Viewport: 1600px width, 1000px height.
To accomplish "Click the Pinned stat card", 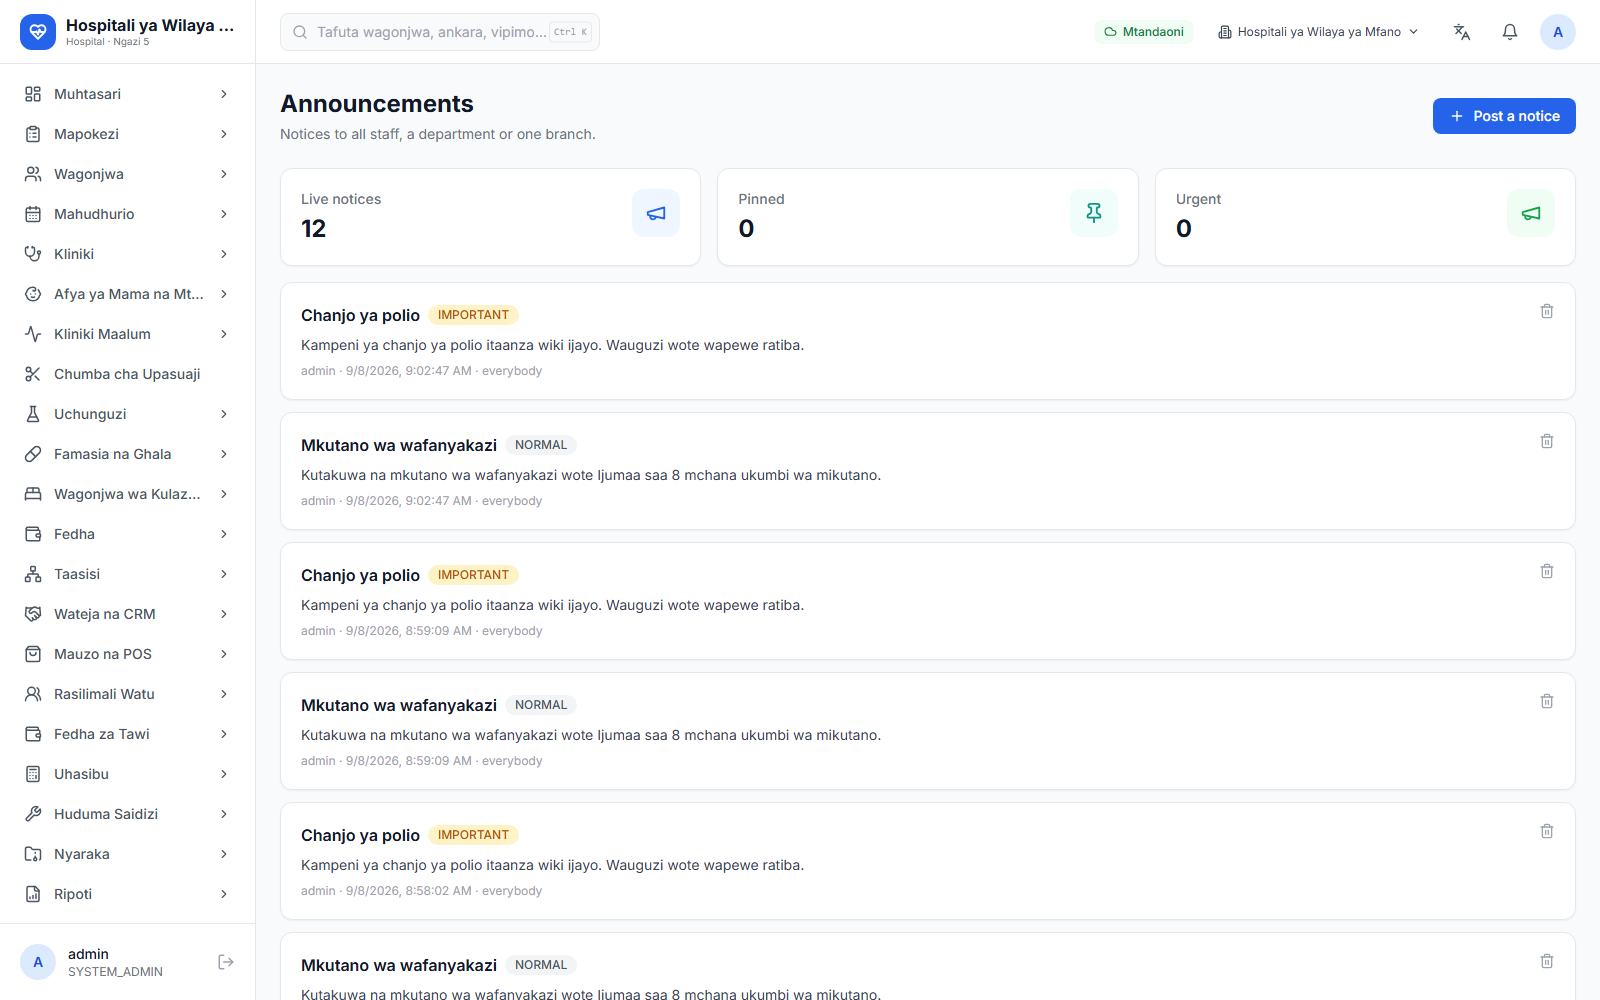I will coord(928,217).
